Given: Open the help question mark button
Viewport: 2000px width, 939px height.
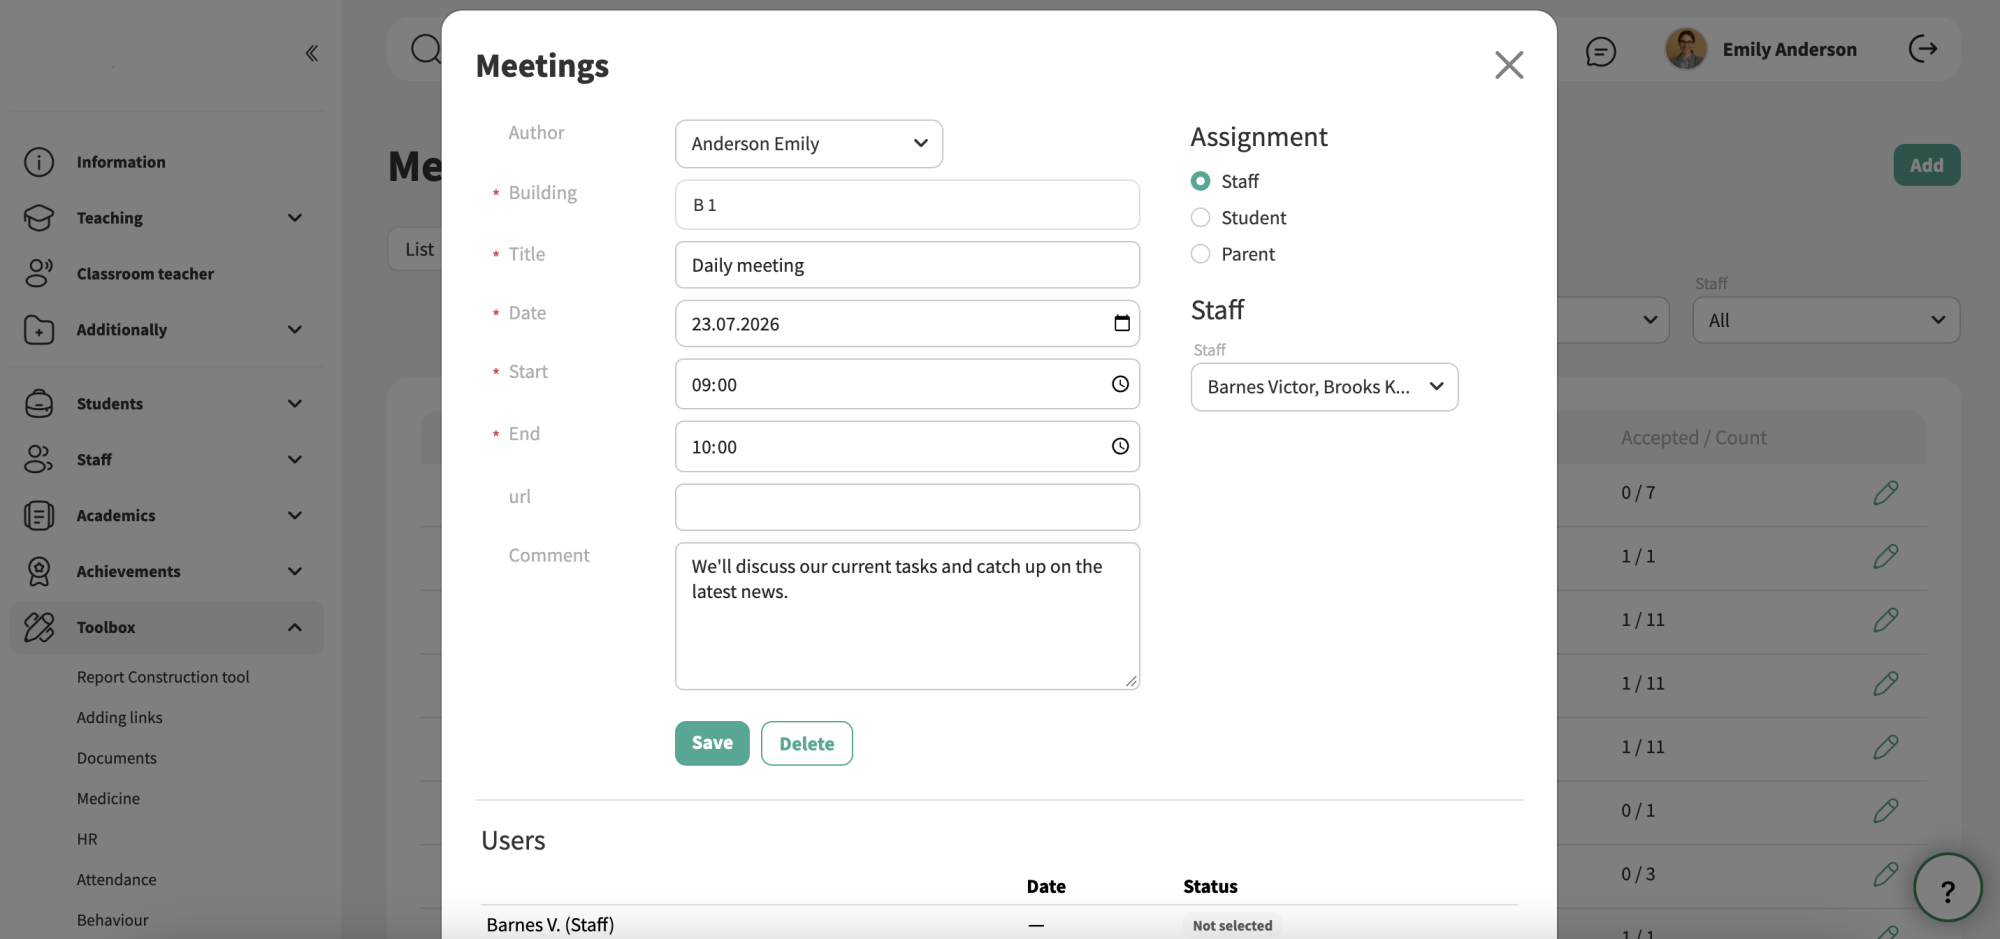Looking at the screenshot, I should pyautogui.click(x=1947, y=888).
